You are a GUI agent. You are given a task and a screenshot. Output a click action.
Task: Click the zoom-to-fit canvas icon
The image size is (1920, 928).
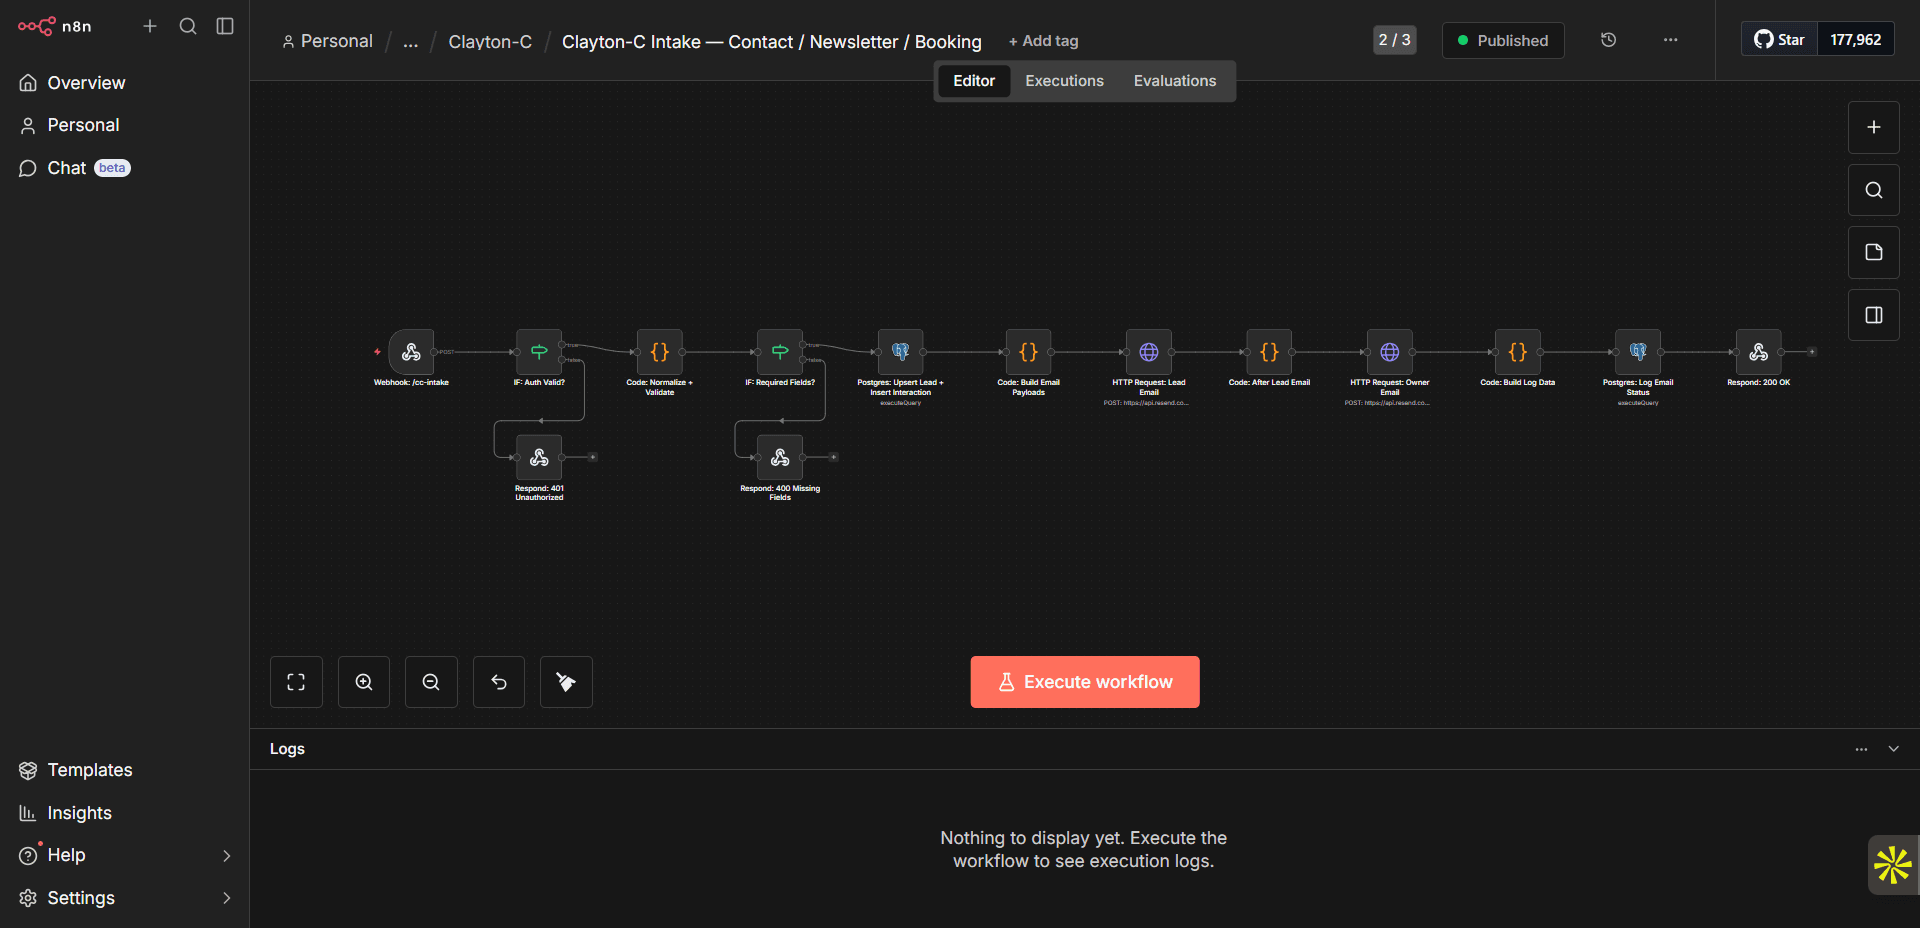click(296, 681)
